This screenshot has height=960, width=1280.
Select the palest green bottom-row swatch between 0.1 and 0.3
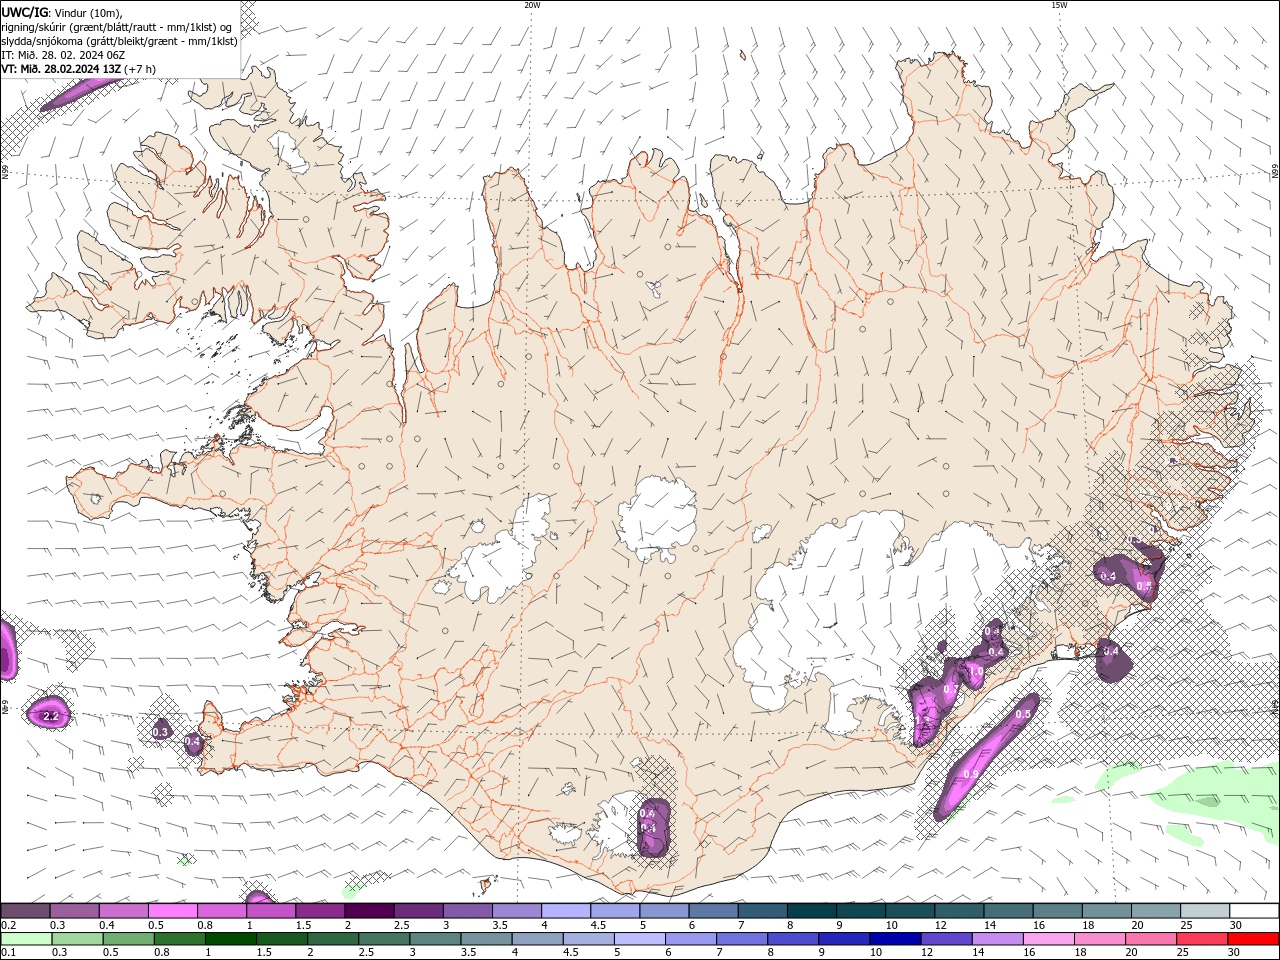coord(27,939)
